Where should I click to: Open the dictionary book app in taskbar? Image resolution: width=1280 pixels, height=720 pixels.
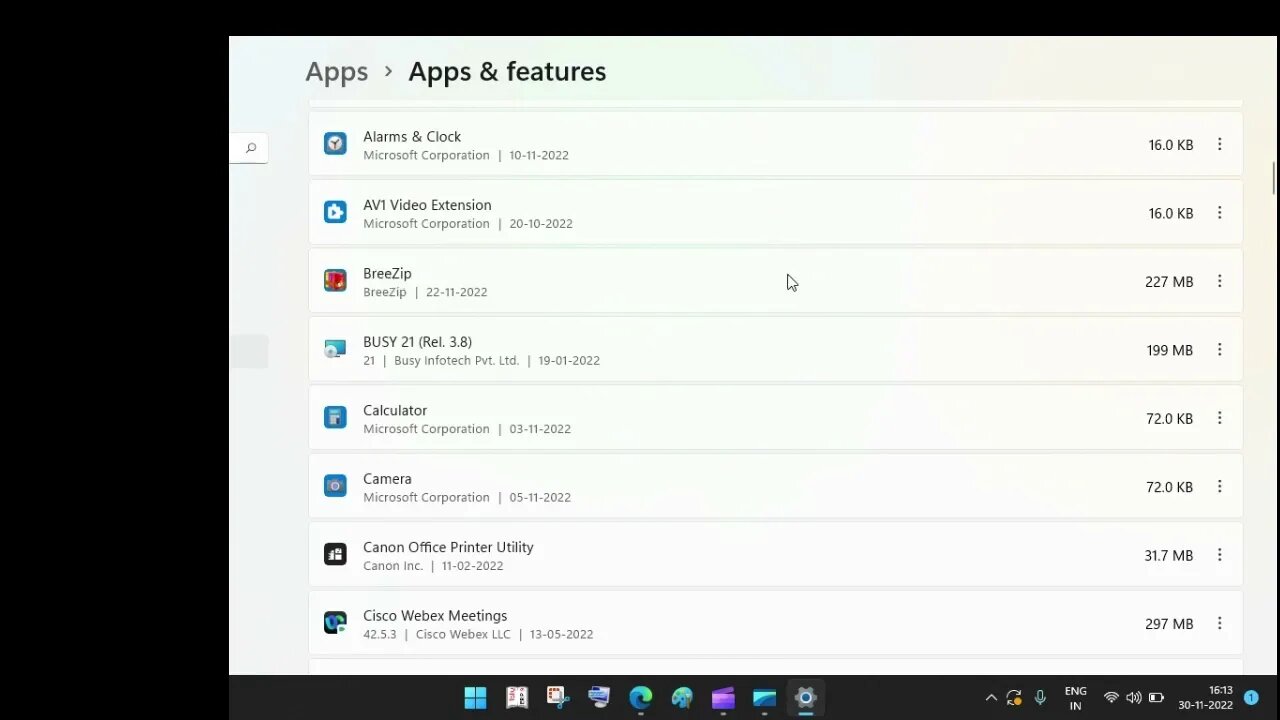[517, 697]
